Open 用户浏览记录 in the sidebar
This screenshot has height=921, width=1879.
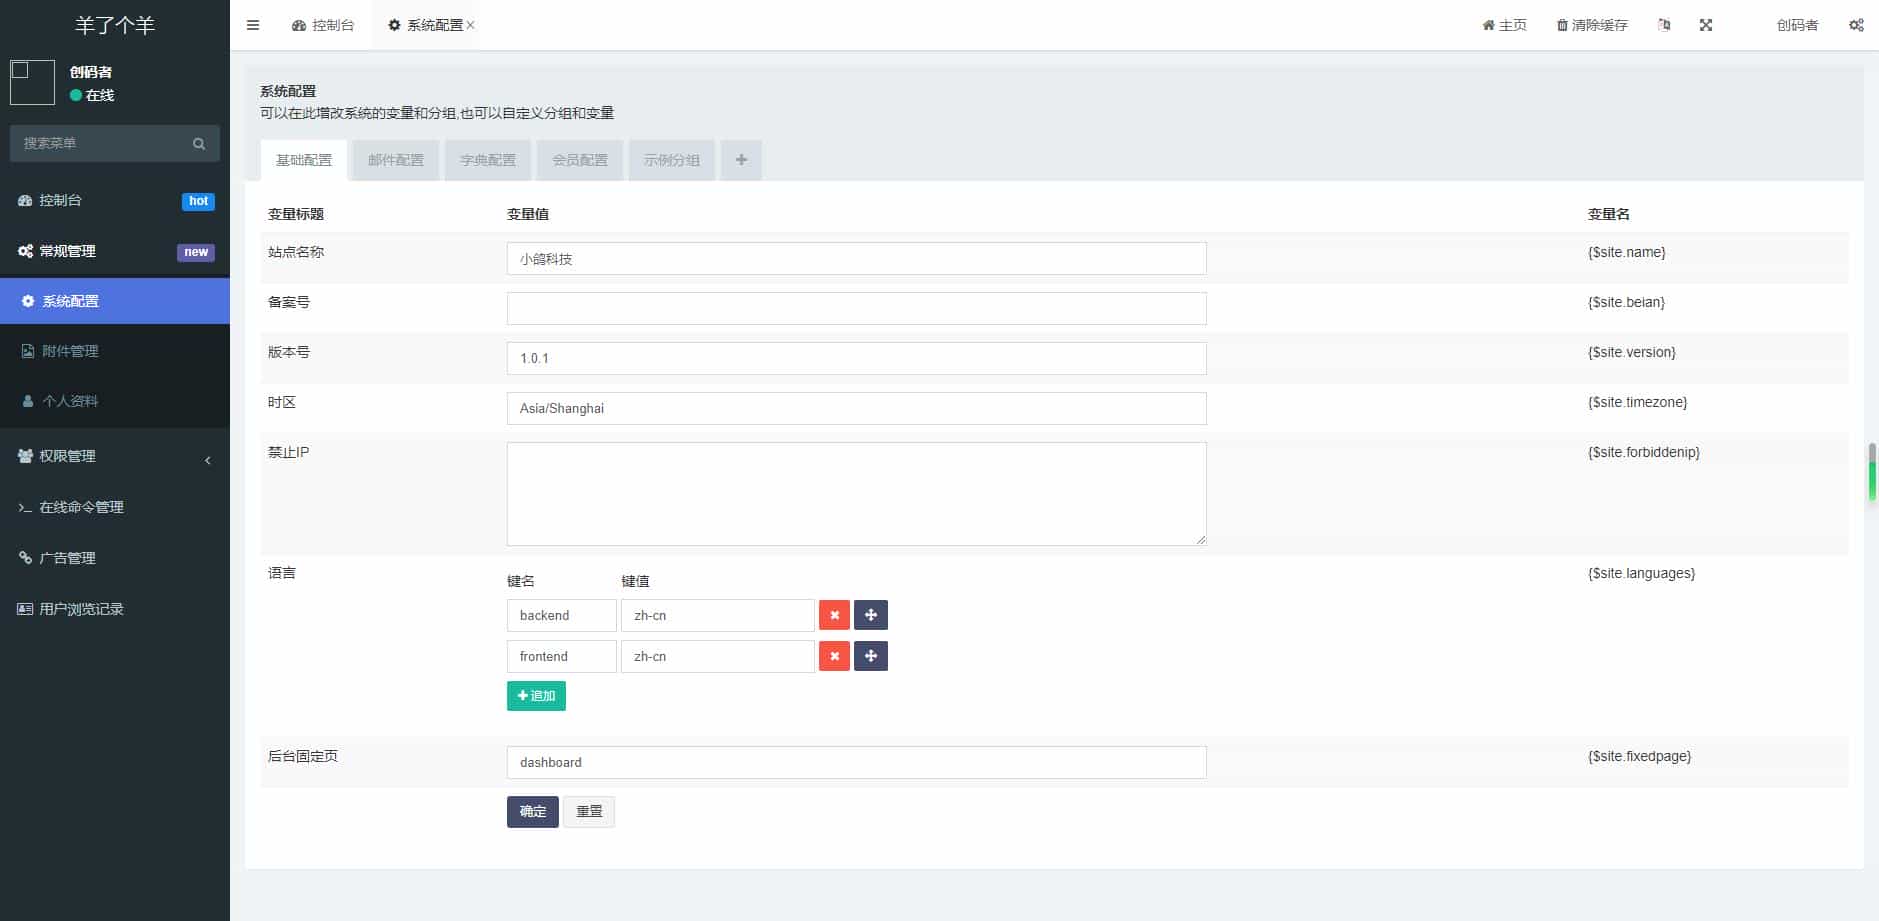tap(115, 609)
